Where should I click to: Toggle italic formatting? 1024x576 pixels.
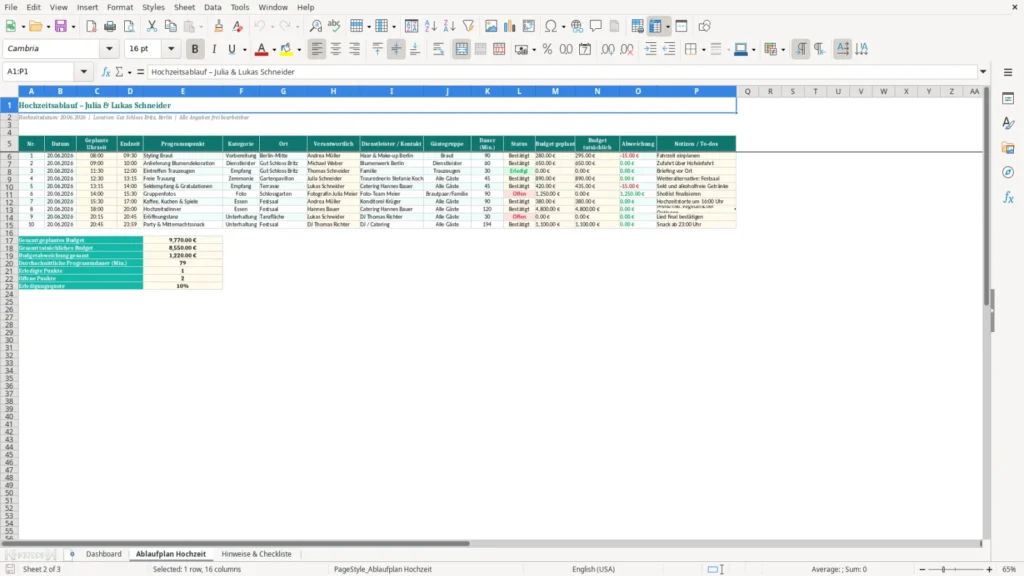coord(214,49)
